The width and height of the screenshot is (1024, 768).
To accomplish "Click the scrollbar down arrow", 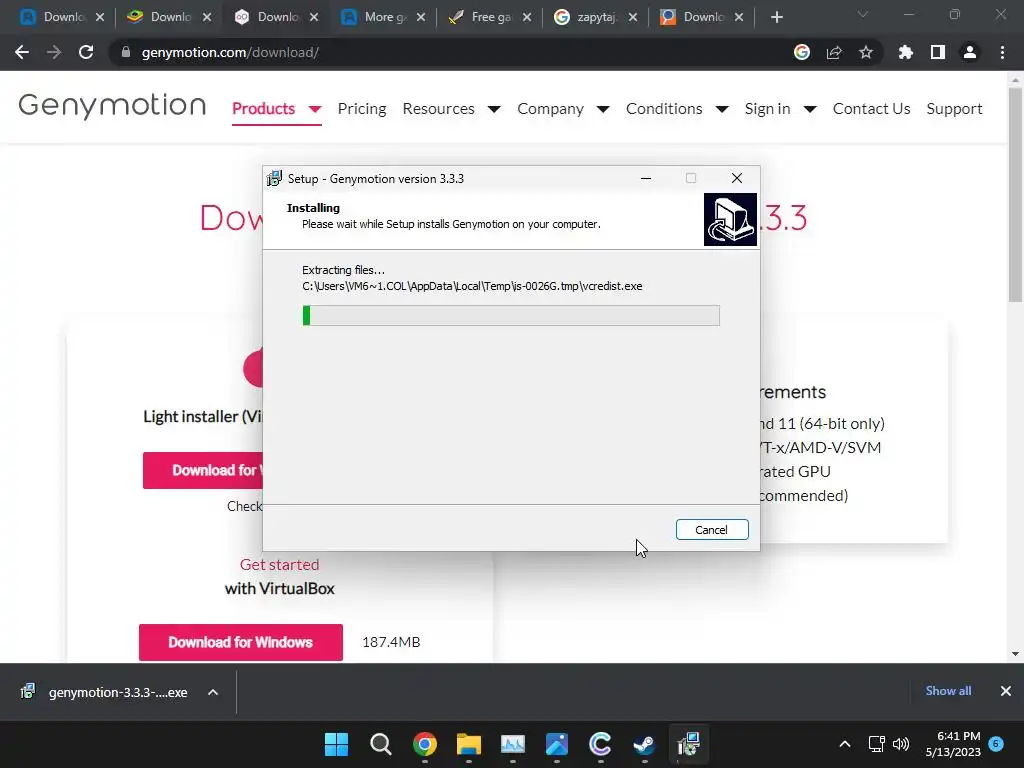I will [1015, 654].
